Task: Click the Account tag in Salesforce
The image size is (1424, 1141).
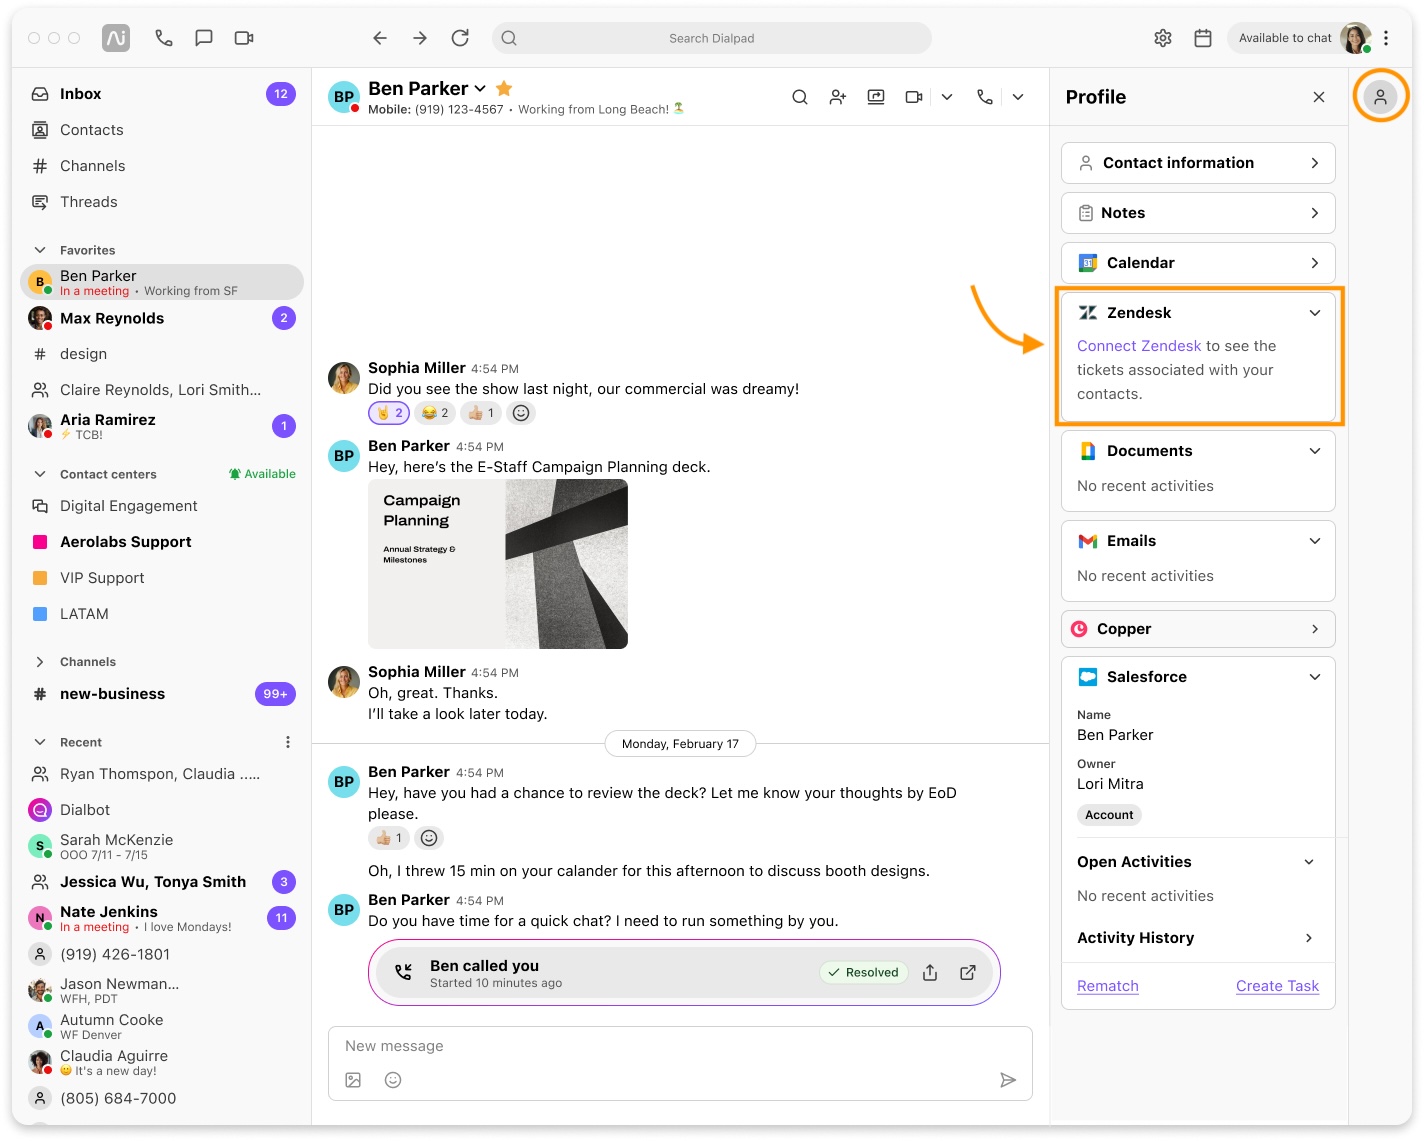Action: pyautogui.click(x=1109, y=815)
